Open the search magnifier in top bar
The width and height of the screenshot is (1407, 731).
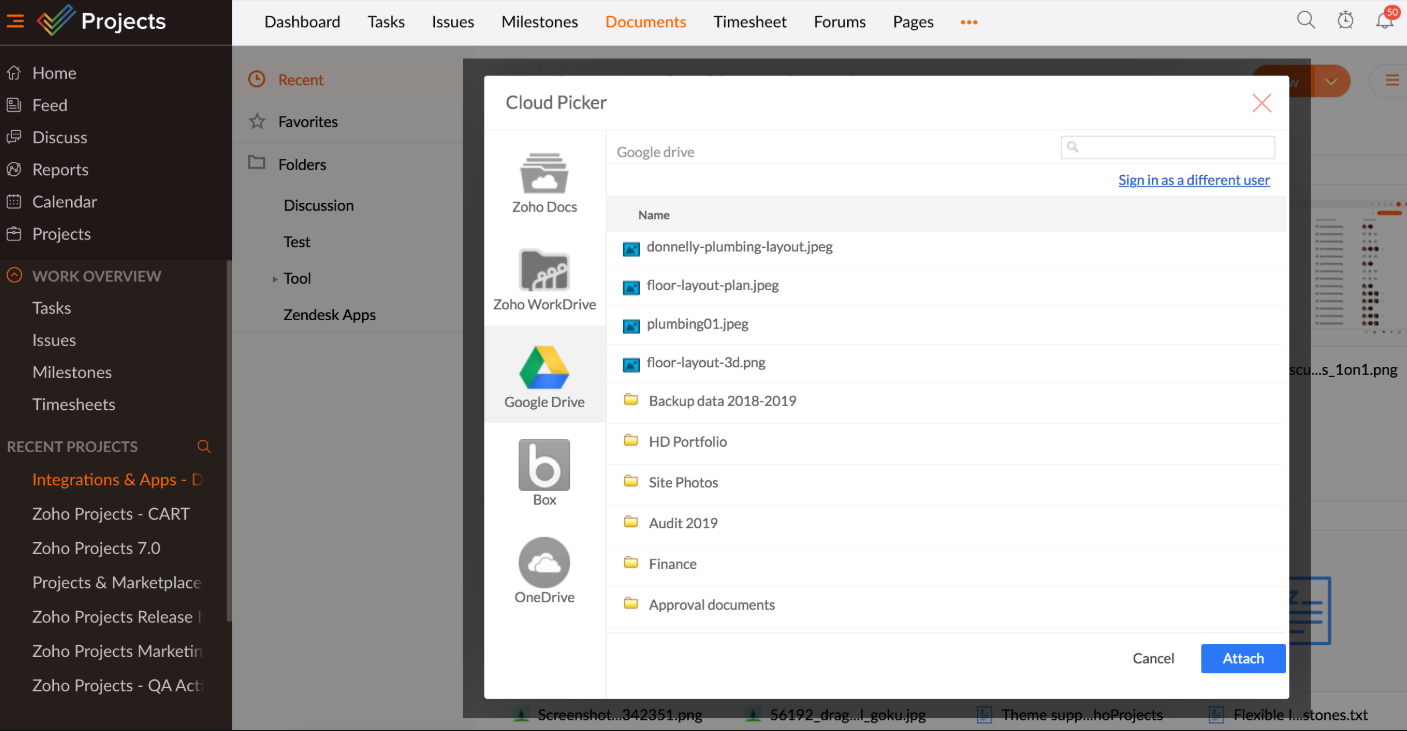(1306, 20)
